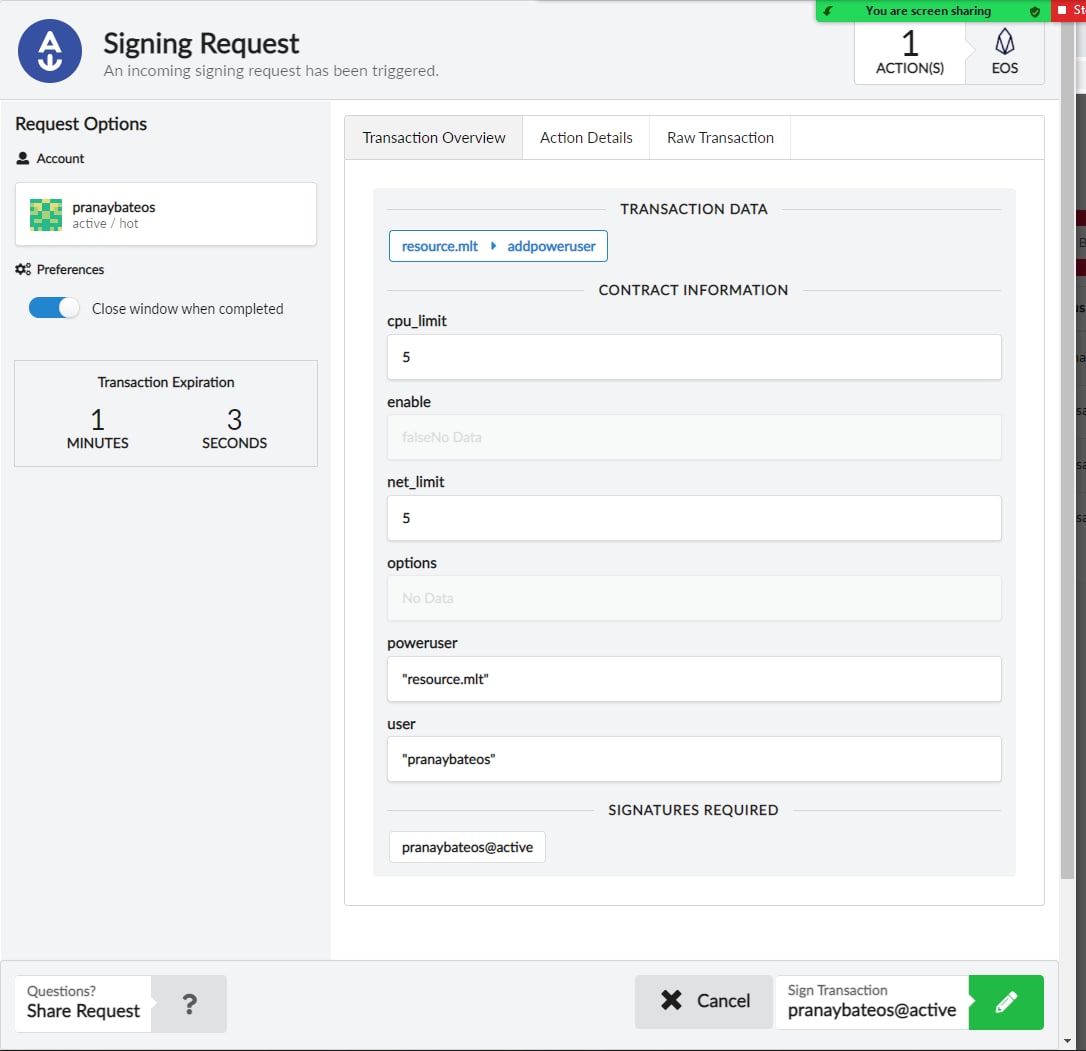
Task: Click the Transaction Expiration heading
Action: point(166,382)
